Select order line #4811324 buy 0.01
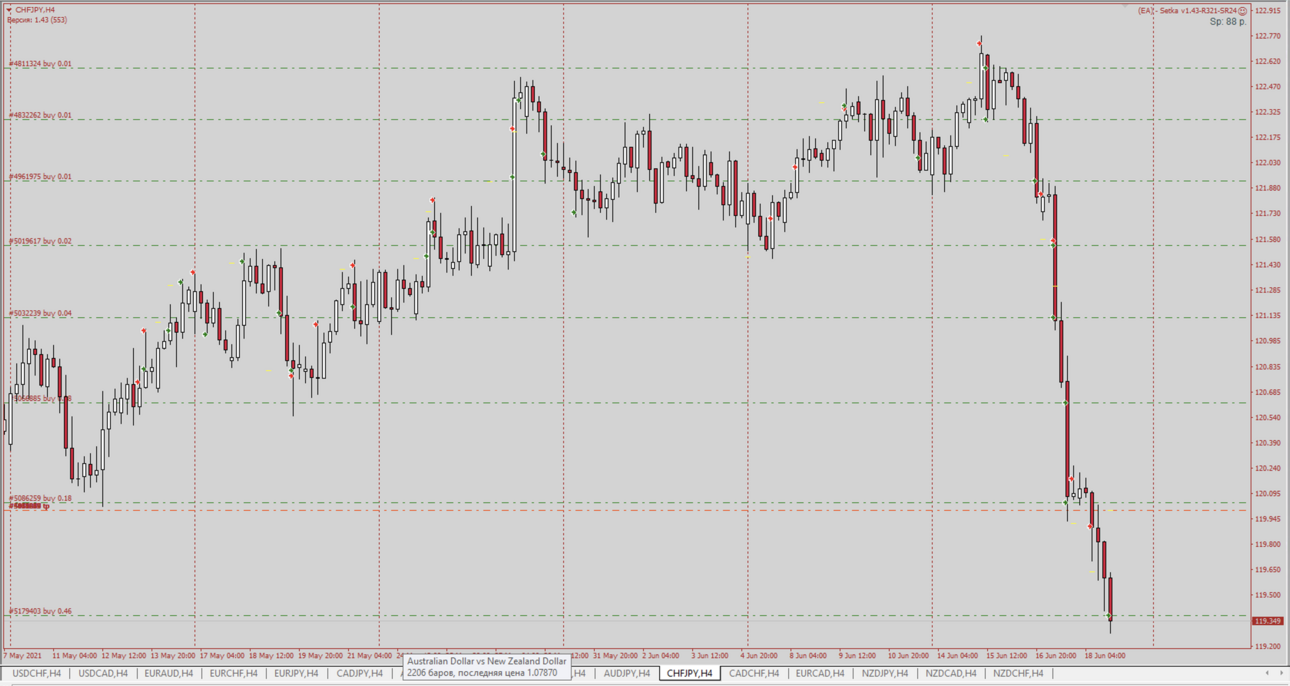Screen dimensions: 1290x686 coord(40,64)
